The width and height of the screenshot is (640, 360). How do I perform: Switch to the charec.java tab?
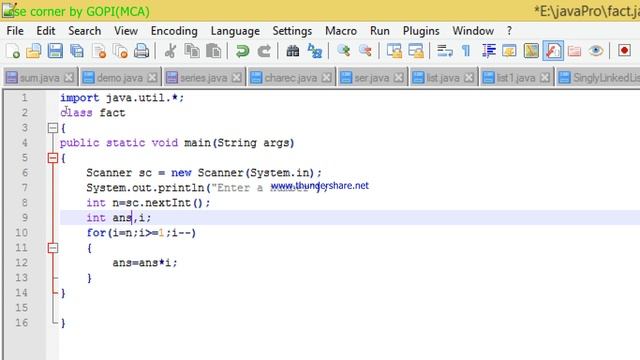click(290, 78)
